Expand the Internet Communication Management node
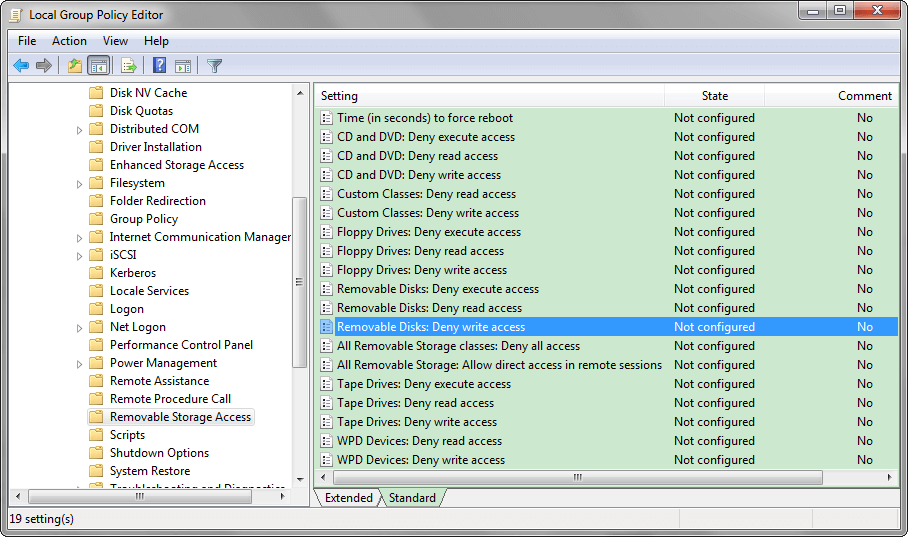Viewport: 908px width, 537px height. click(x=79, y=238)
